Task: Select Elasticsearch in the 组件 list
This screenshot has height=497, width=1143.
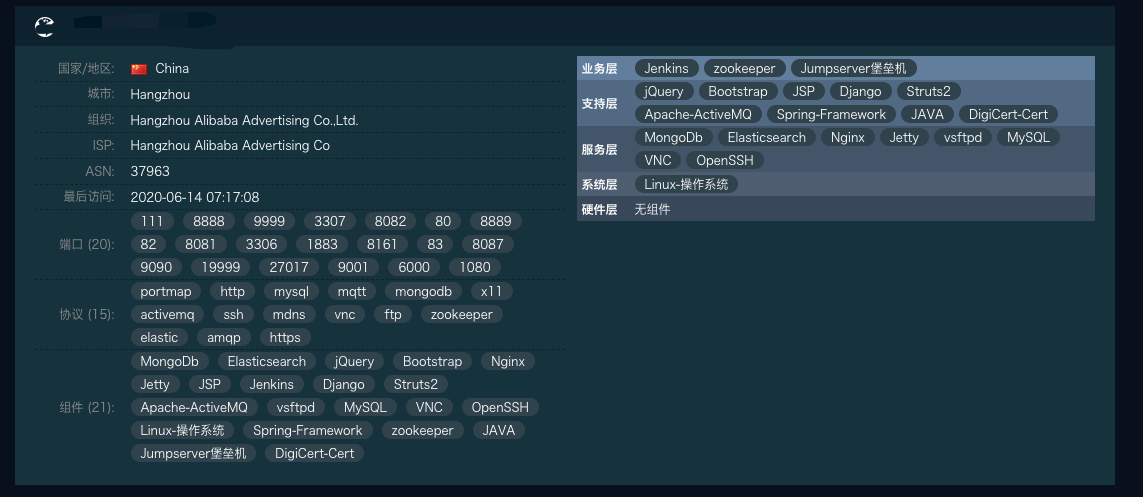Action: pos(267,361)
